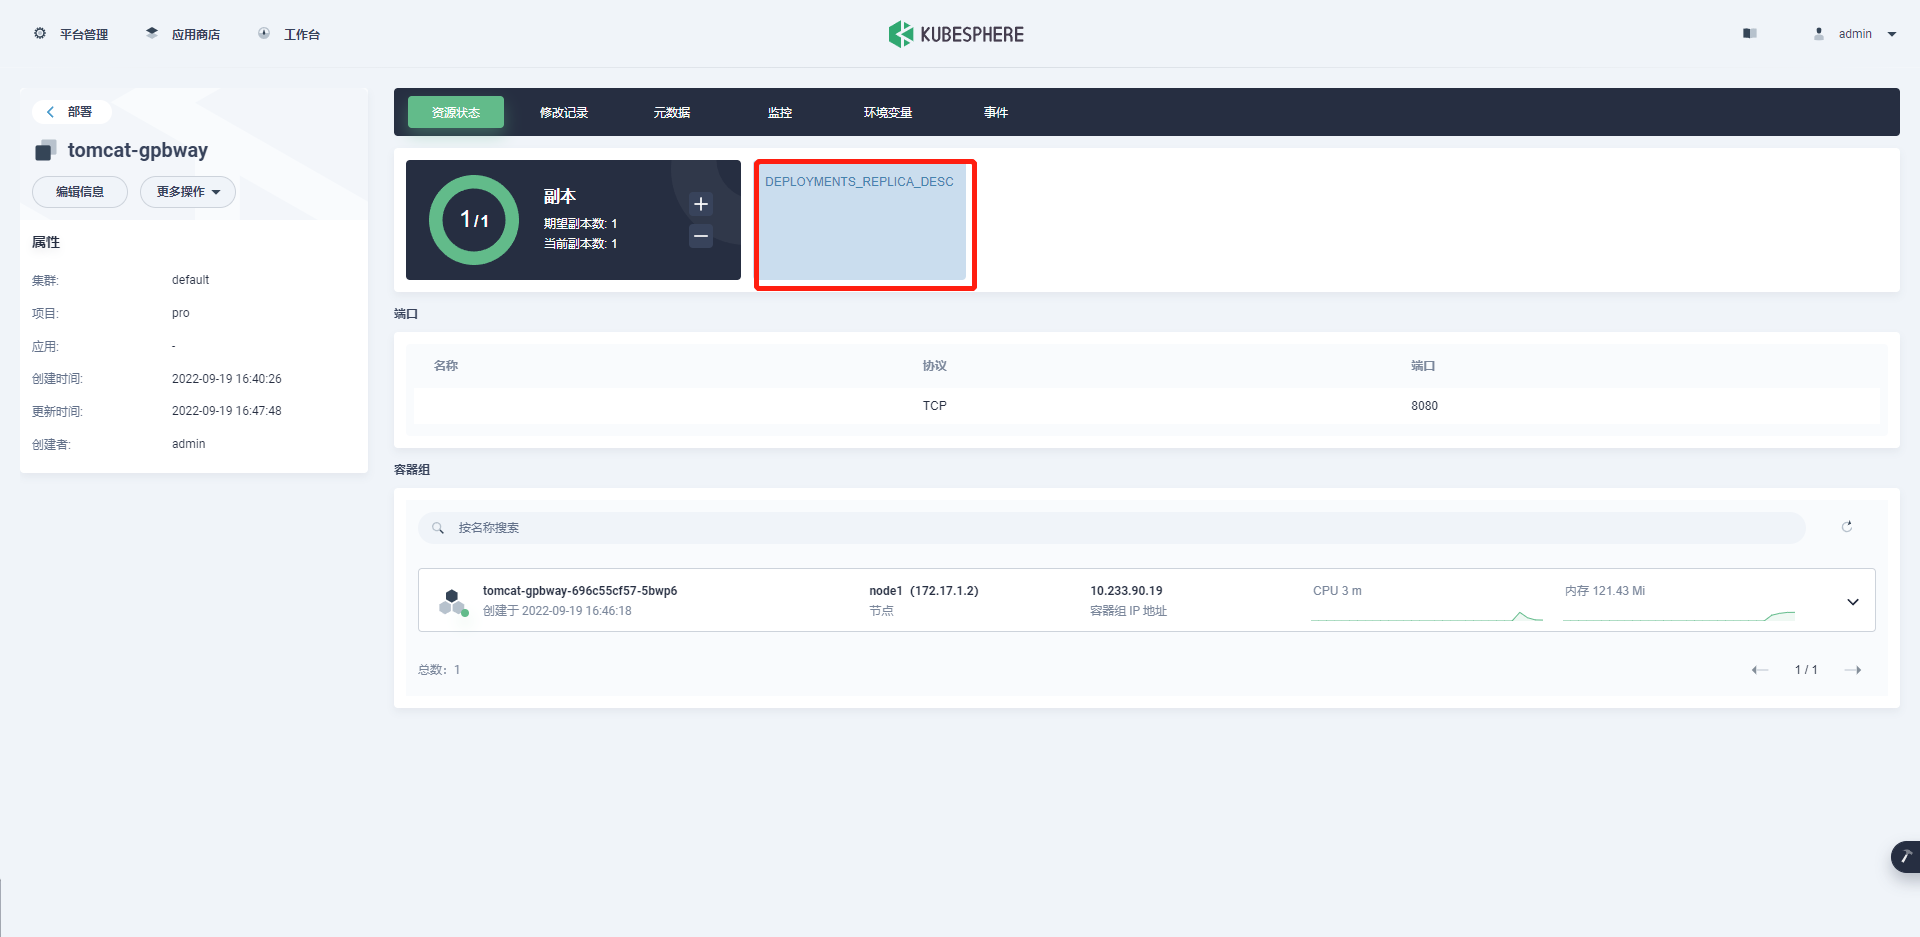Viewport: 1920px width, 937px height.
Task: Decrease replica count with minus button
Action: (701, 236)
